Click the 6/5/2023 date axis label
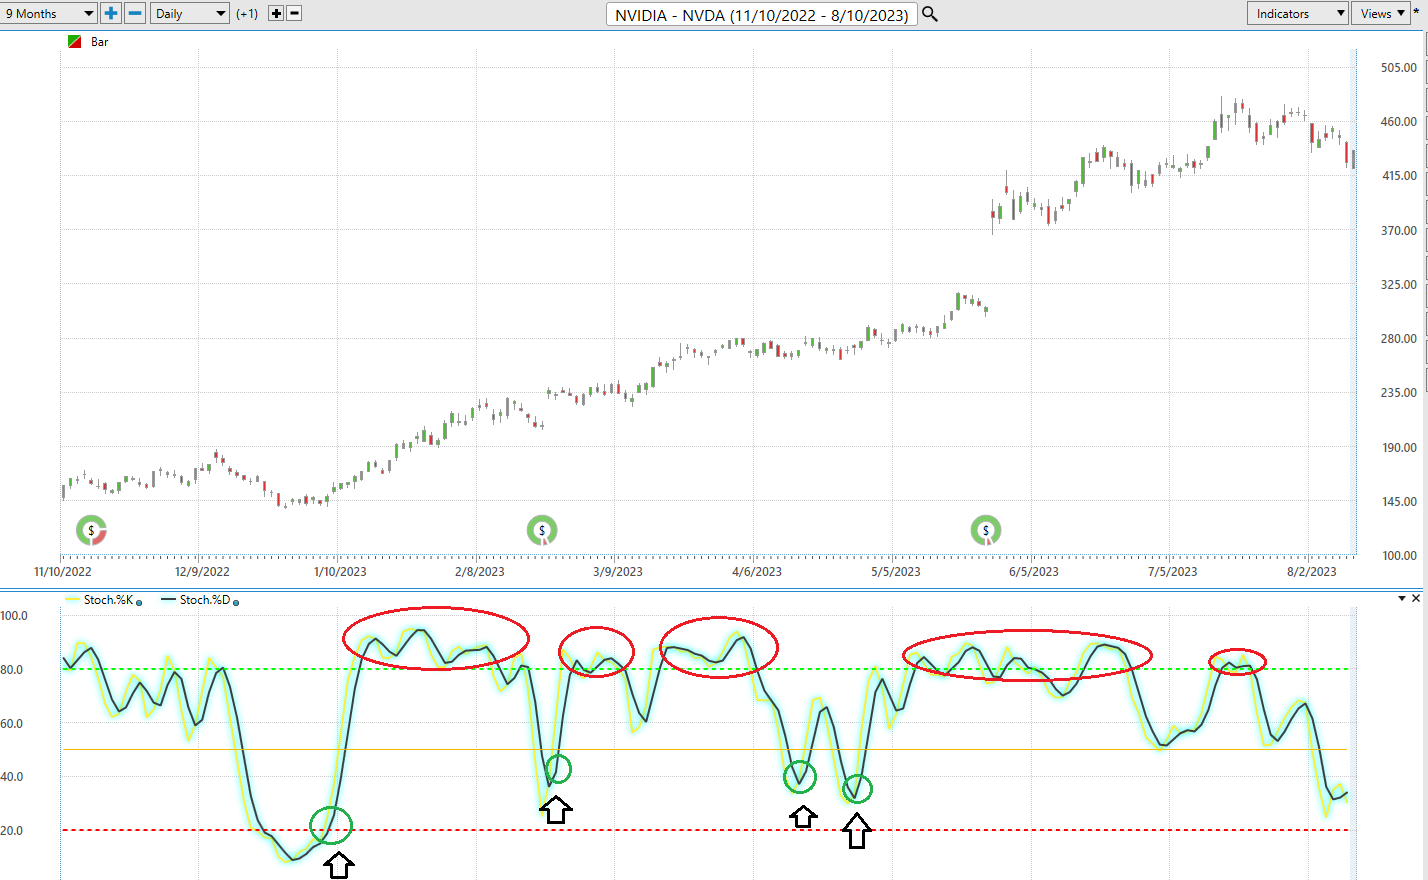The height and width of the screenshot is (880, 1428). pos(1034,572)
